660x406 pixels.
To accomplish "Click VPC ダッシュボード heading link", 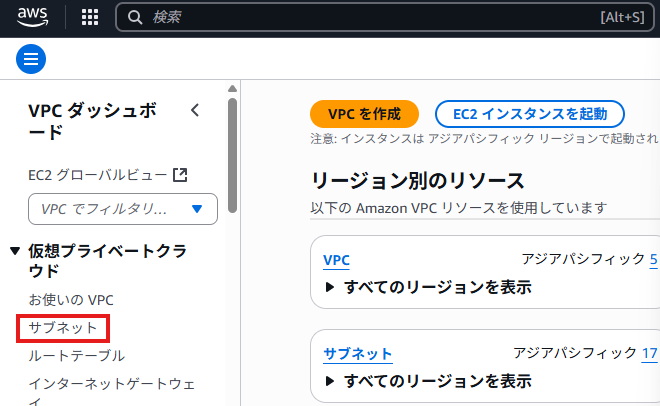I will (93, 121).
